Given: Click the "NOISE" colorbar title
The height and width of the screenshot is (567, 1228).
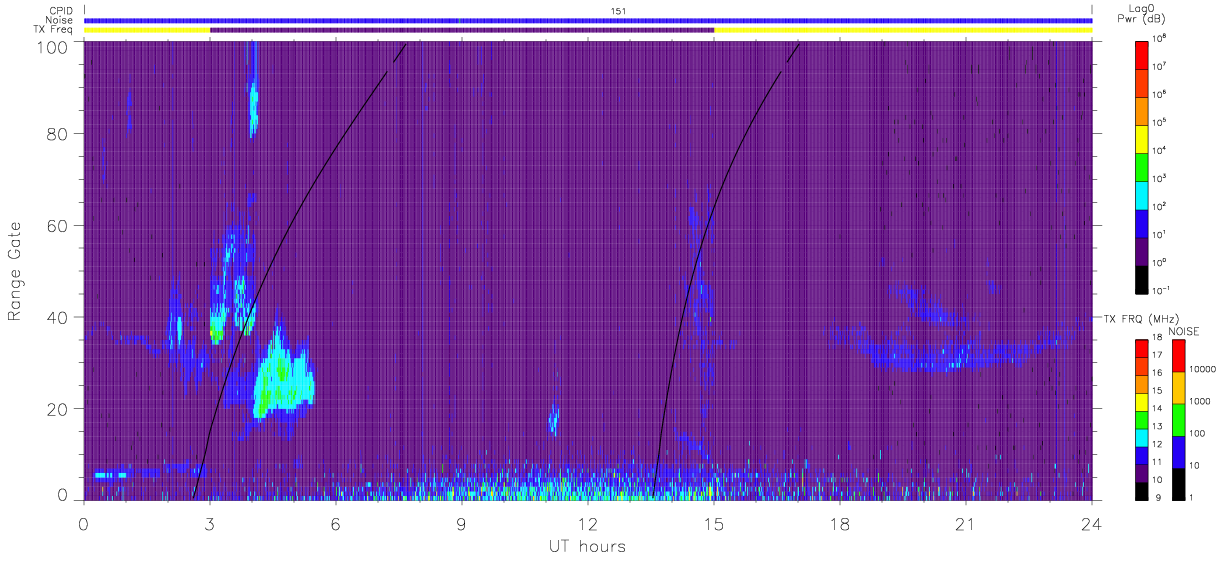Looking at the screenshot, I should [1183, 330].
